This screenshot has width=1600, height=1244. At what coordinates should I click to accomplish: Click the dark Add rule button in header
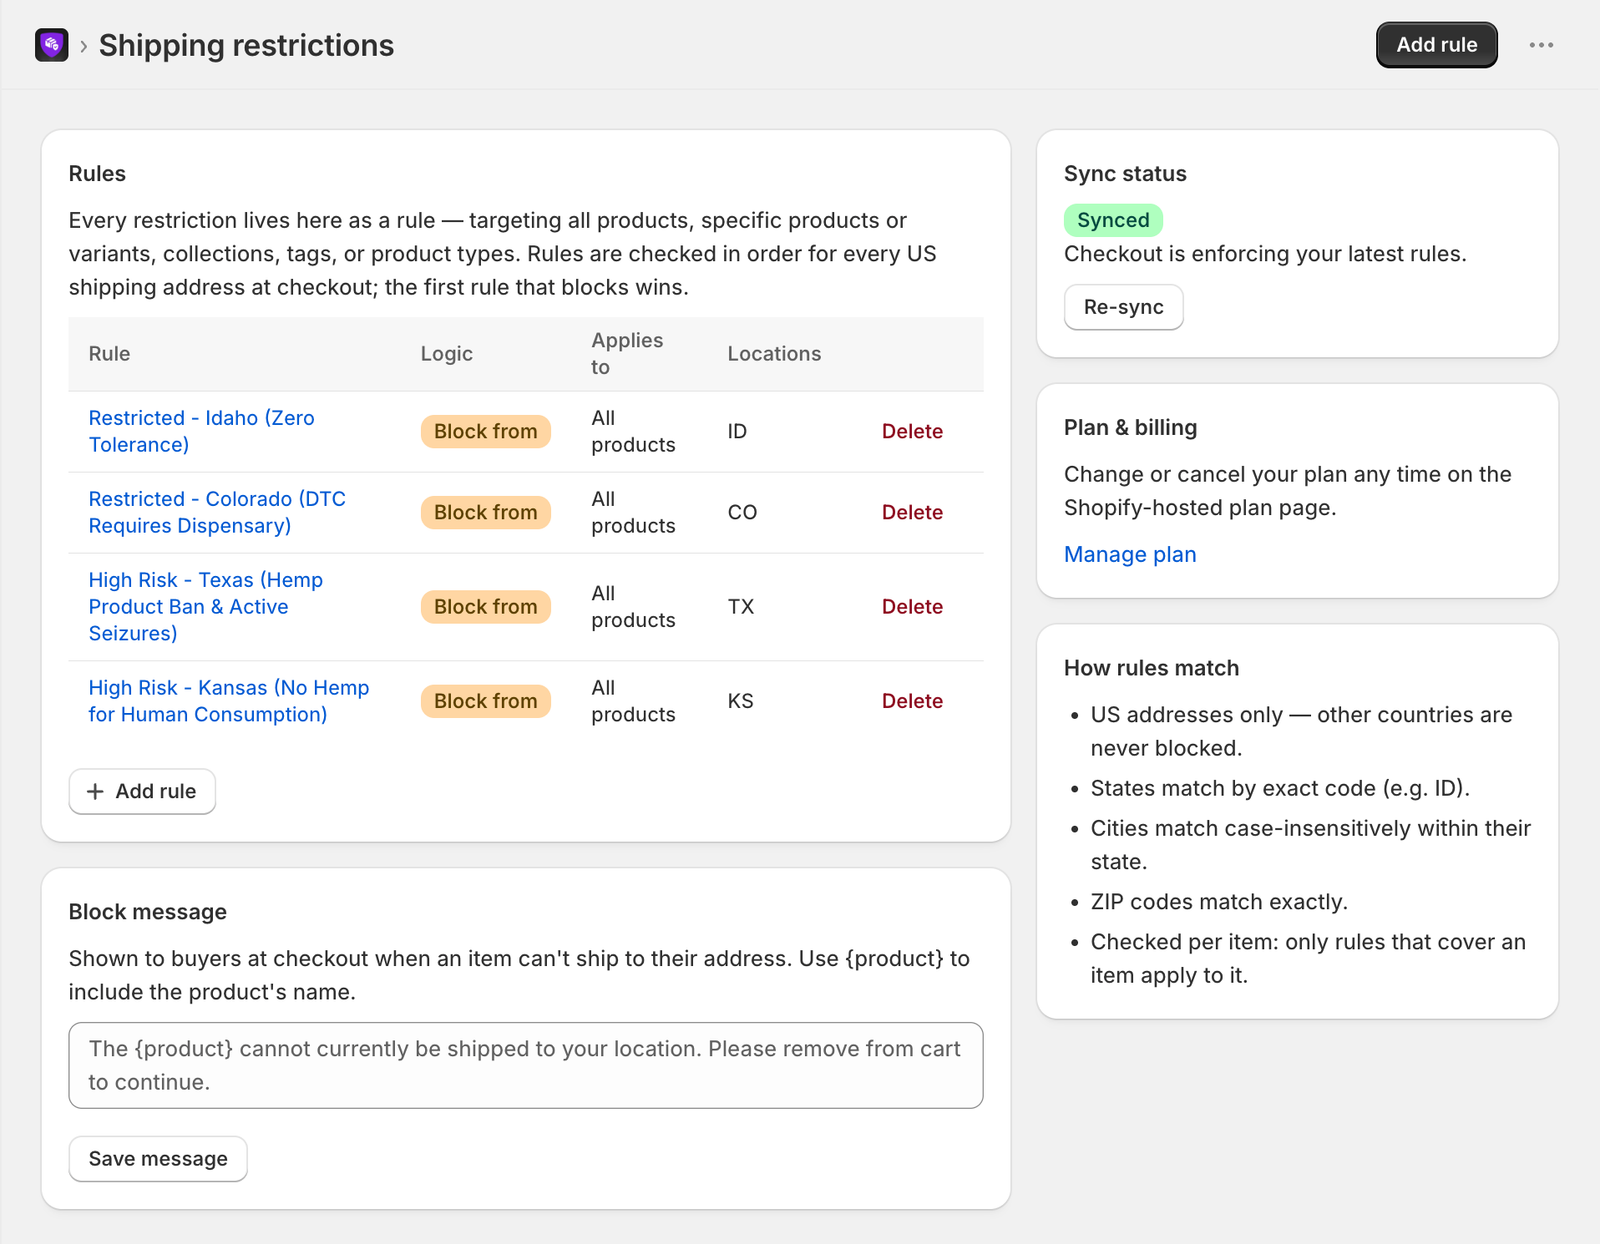(1437, 45)
